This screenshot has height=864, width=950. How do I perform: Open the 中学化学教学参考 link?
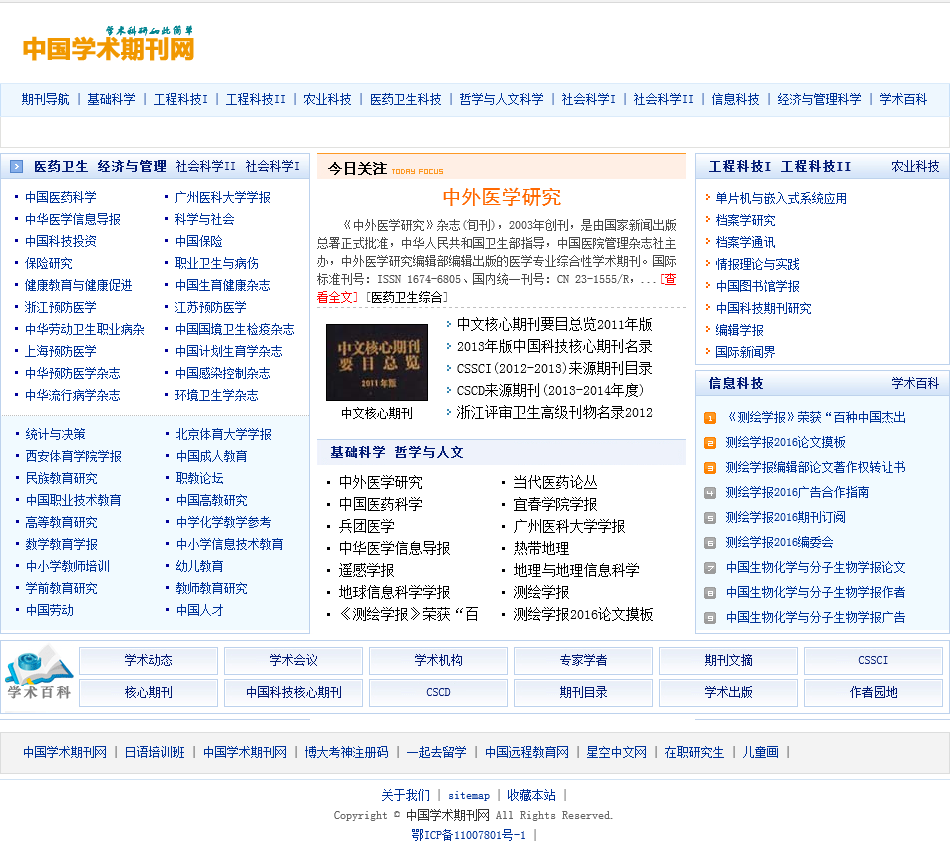tap(223, 522)
